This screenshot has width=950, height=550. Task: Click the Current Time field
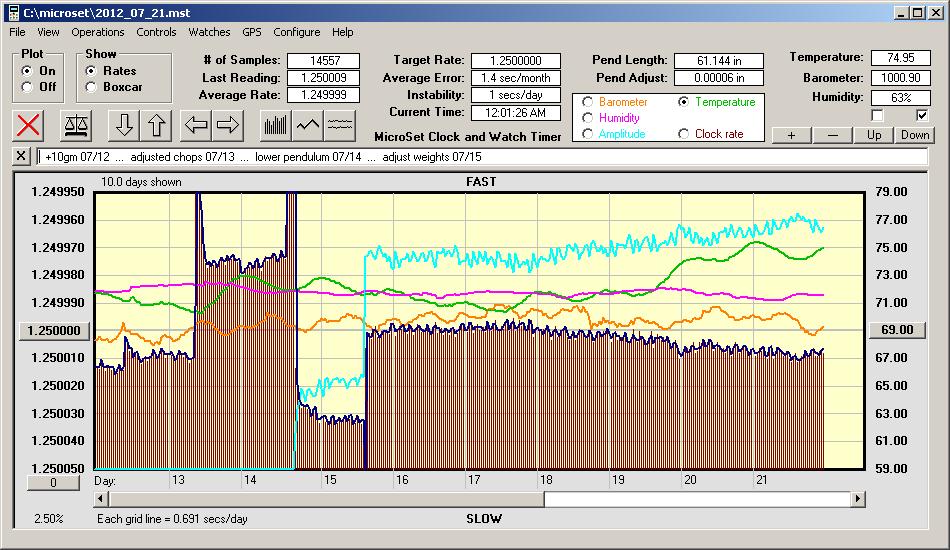coord(516,112)
